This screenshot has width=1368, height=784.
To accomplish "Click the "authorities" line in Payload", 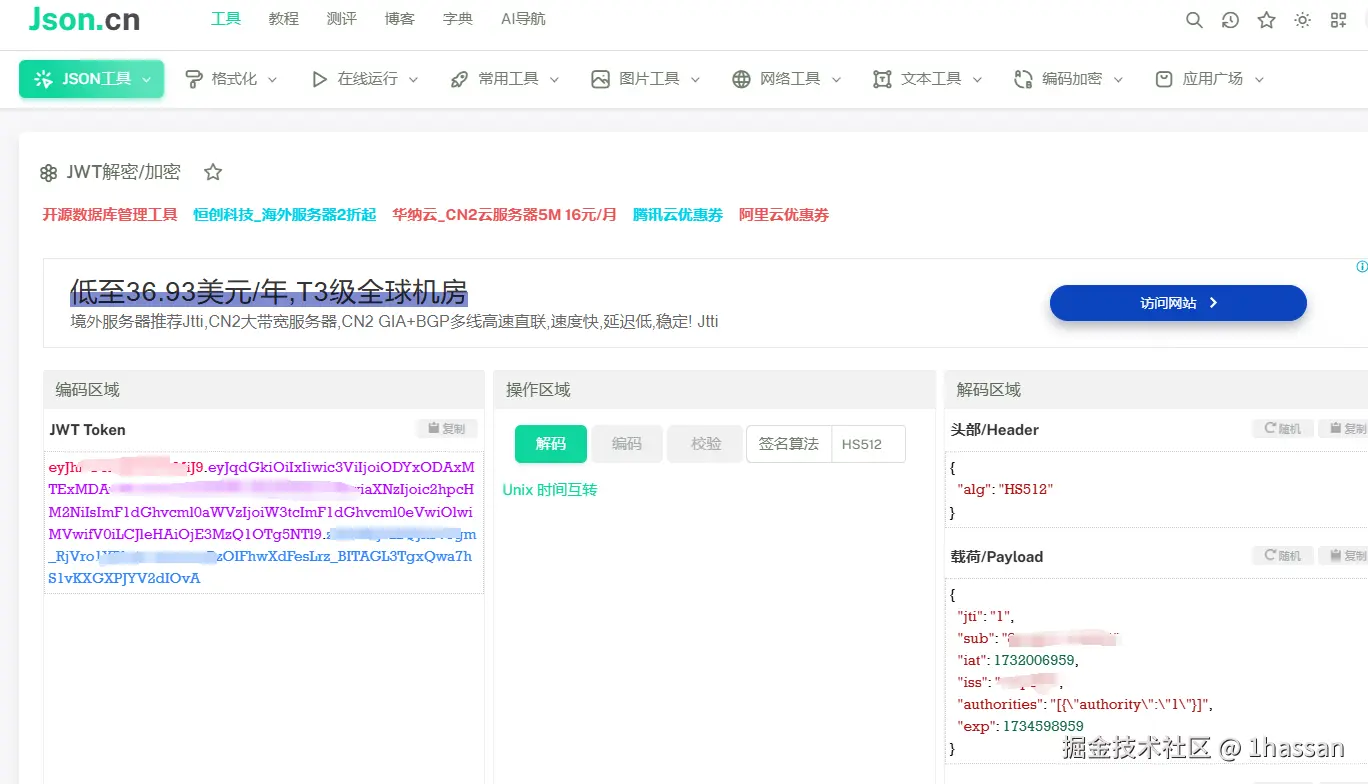I will click(1085, 704).
